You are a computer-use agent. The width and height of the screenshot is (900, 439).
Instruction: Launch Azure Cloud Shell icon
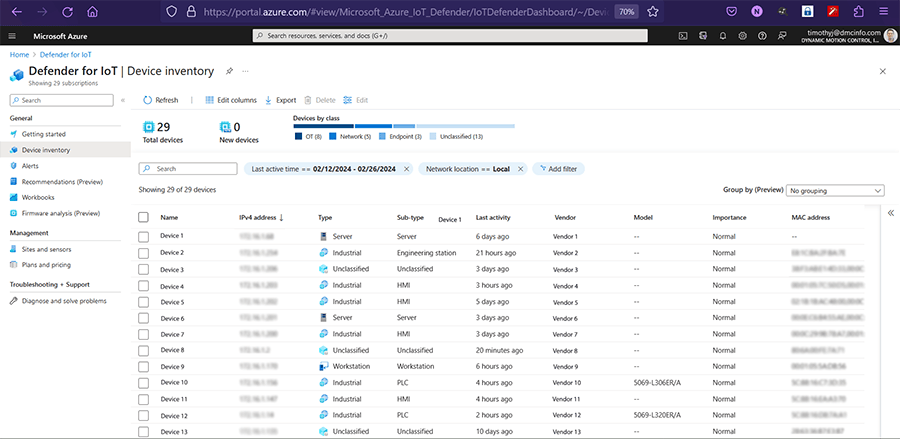683,36
